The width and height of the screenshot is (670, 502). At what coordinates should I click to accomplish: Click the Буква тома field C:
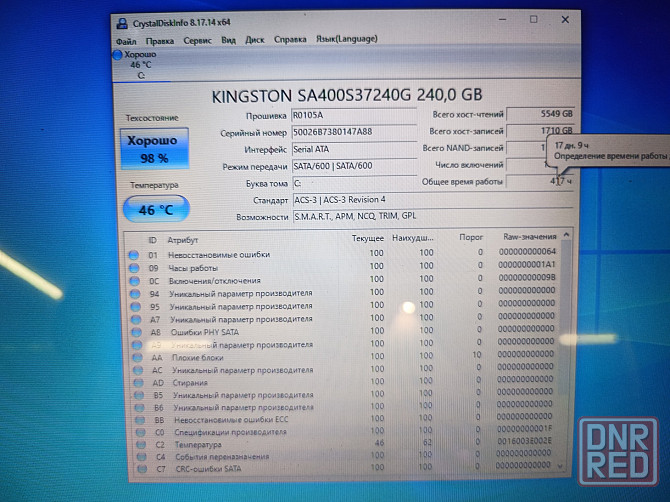(355, 183)
